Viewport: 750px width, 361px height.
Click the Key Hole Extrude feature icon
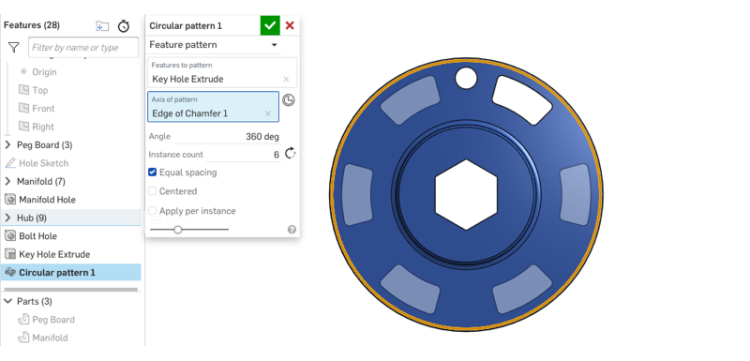(x=10, y=254)
